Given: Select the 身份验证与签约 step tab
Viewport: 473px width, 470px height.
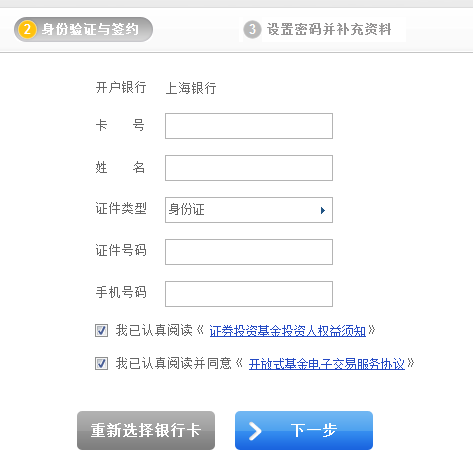Looking at the screenshot, I should coord(83,29).
